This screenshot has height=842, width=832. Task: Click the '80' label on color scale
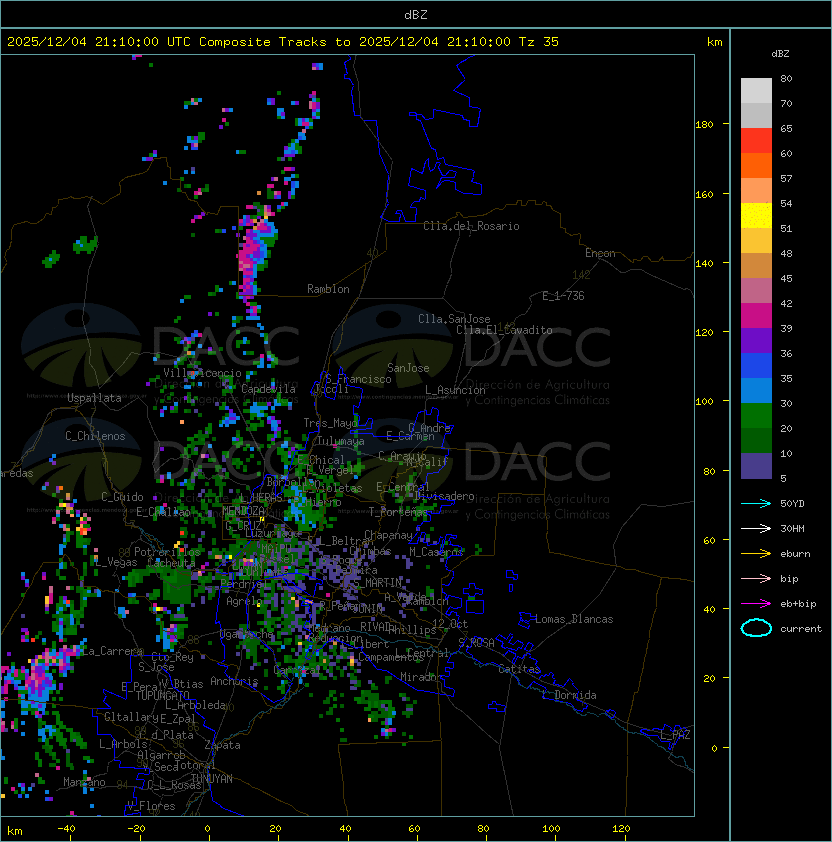[x=786, y=78]
